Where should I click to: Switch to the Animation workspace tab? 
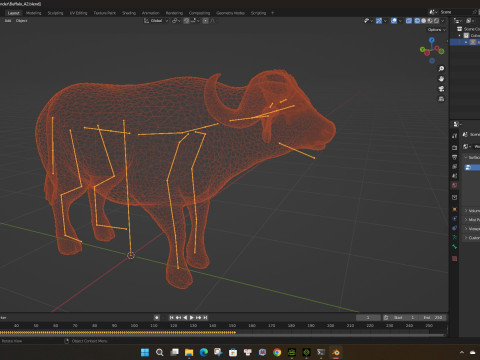point(150,13)
